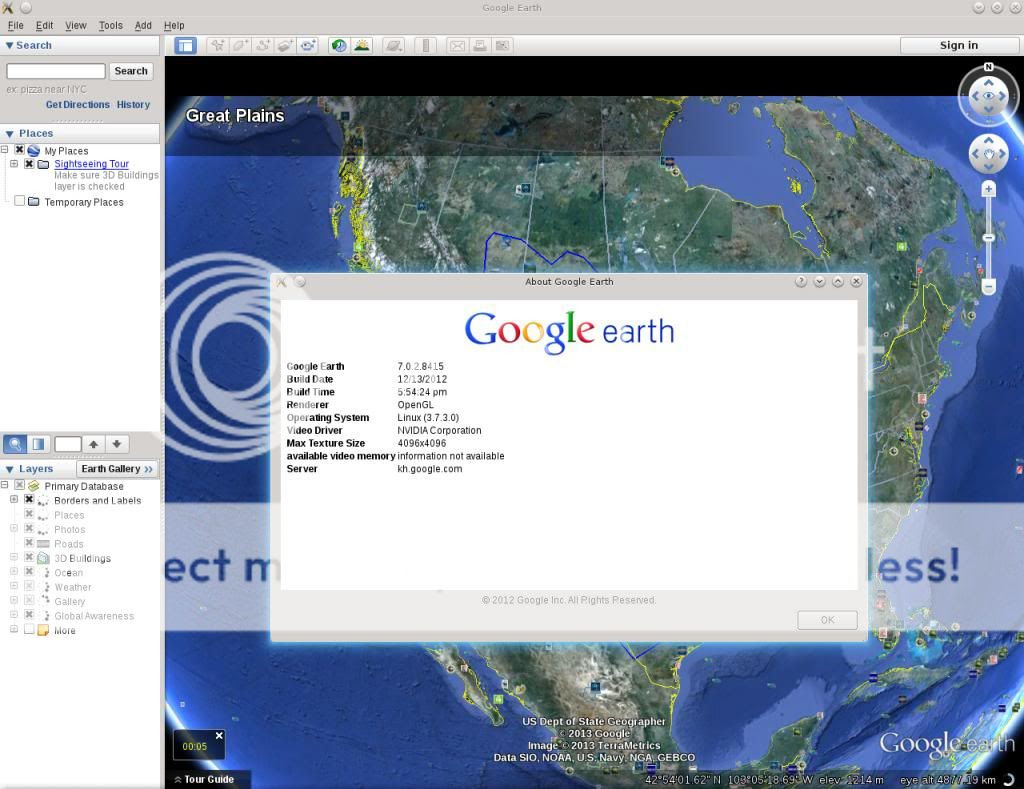Image resolution: width=1024 pixels, height=789 pixels.
Task: Click the zoom-out minus button
Action: 989,286
